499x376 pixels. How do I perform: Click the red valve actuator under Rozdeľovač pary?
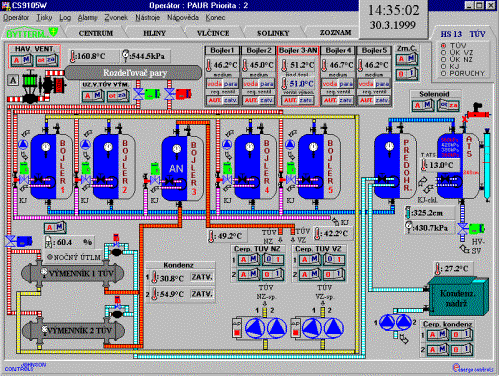183,94
